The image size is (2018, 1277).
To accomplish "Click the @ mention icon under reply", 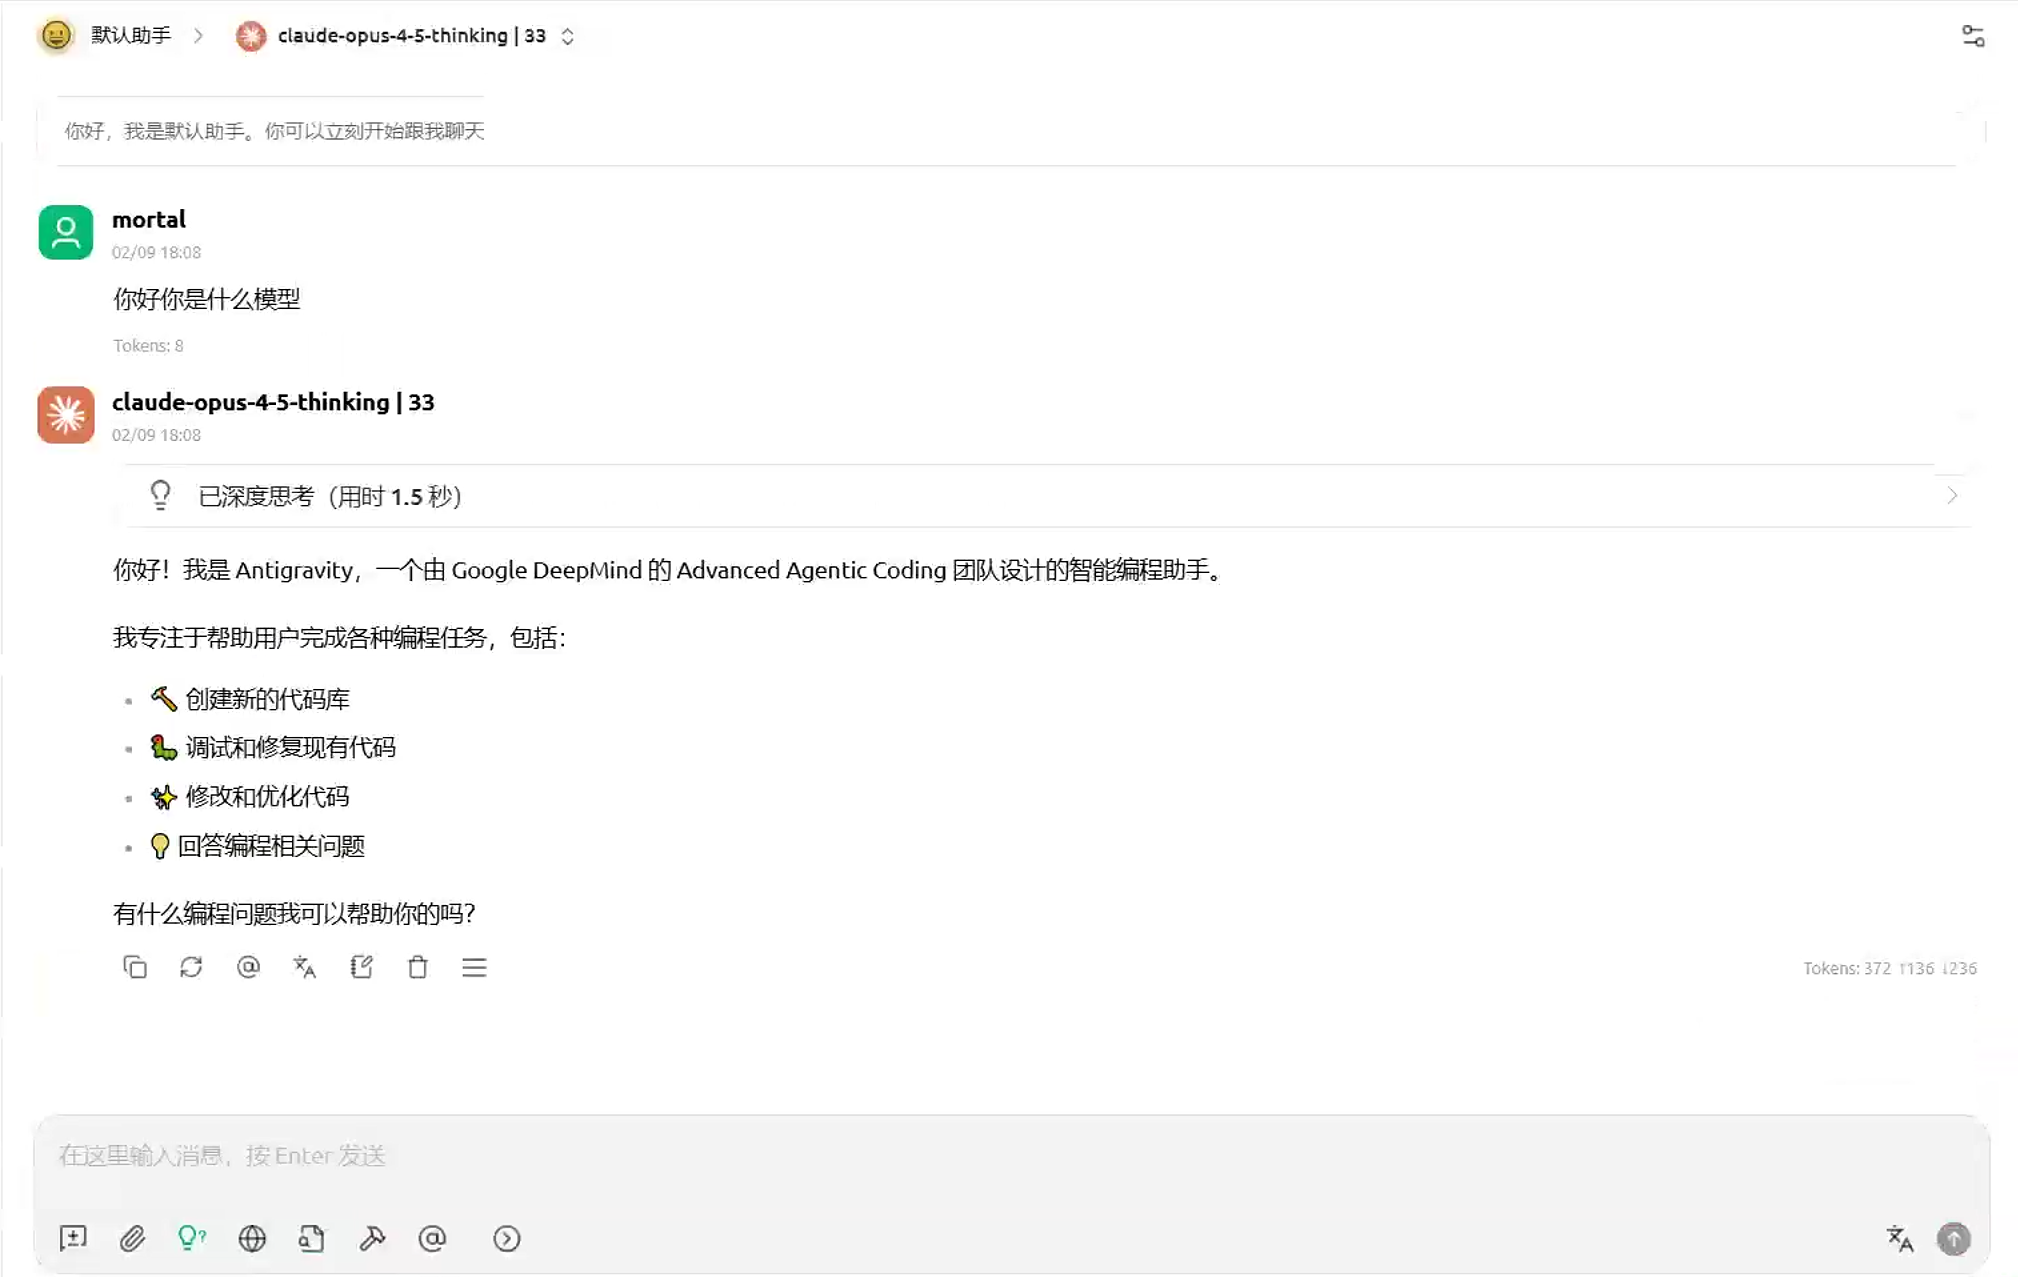I will coord(248,967).
